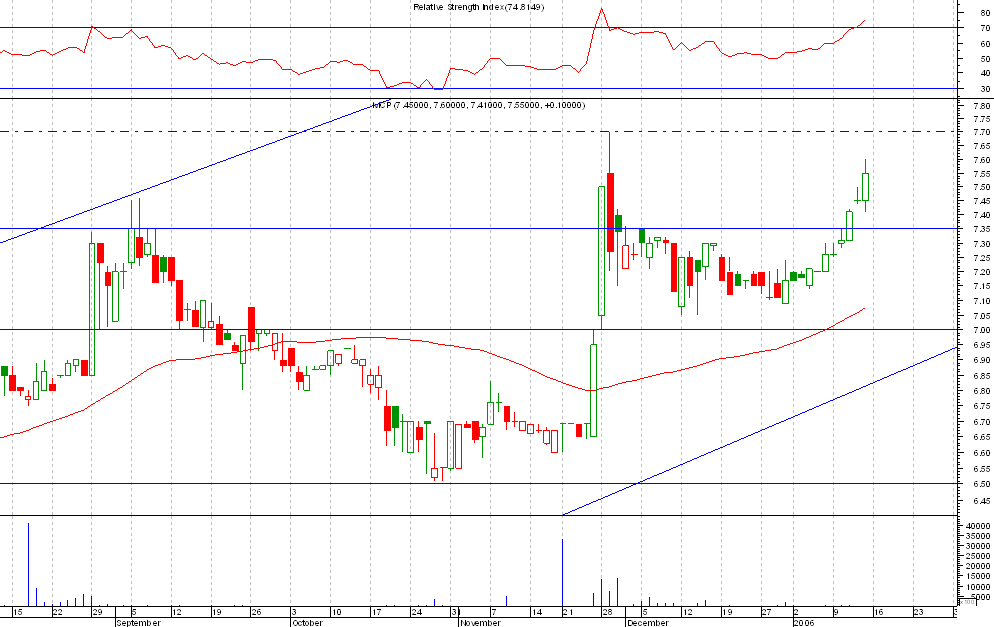Select date tick 22 on time axis
994x627 pixels.
58,612
